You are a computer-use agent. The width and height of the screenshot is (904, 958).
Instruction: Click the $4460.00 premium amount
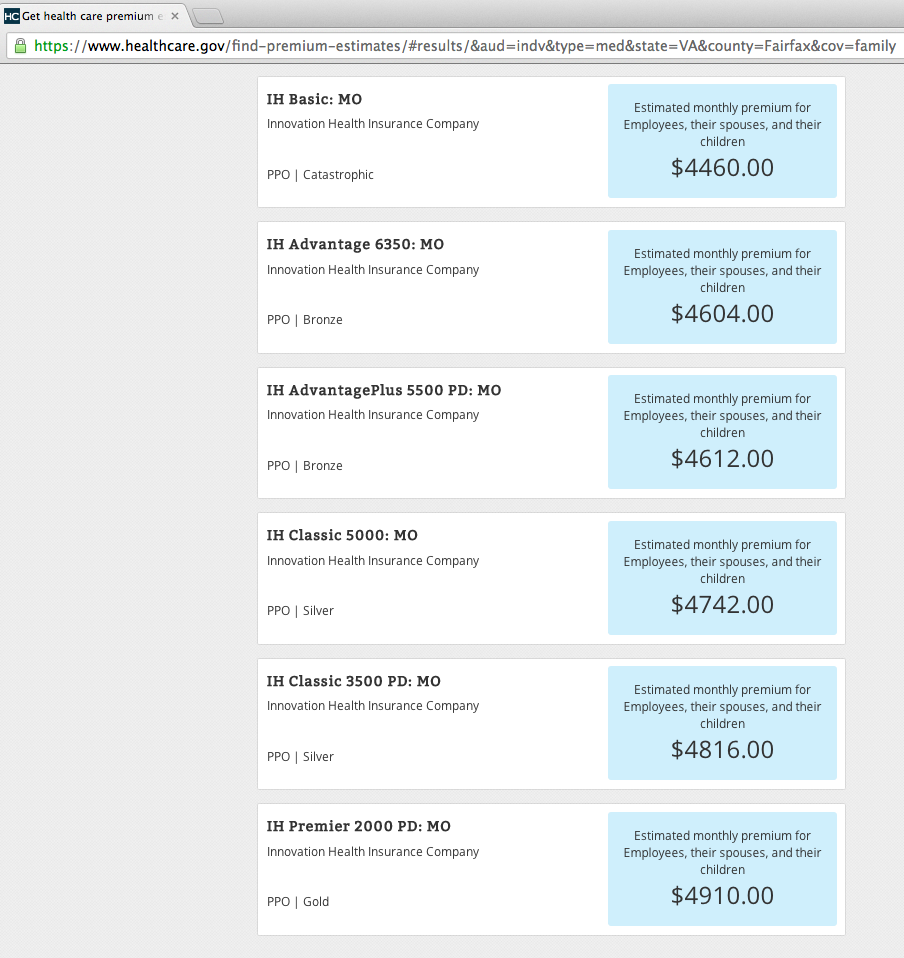point(722,167)
